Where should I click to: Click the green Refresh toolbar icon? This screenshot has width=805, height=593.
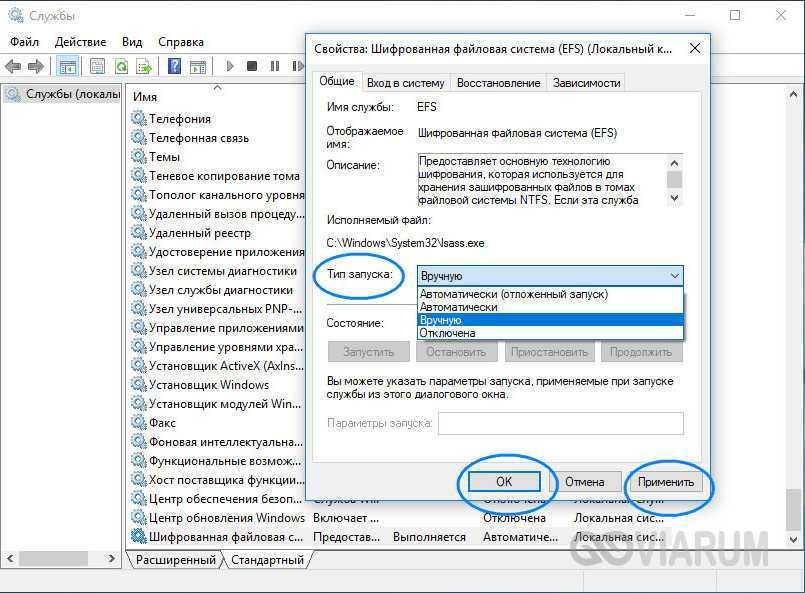pos(121,66)
